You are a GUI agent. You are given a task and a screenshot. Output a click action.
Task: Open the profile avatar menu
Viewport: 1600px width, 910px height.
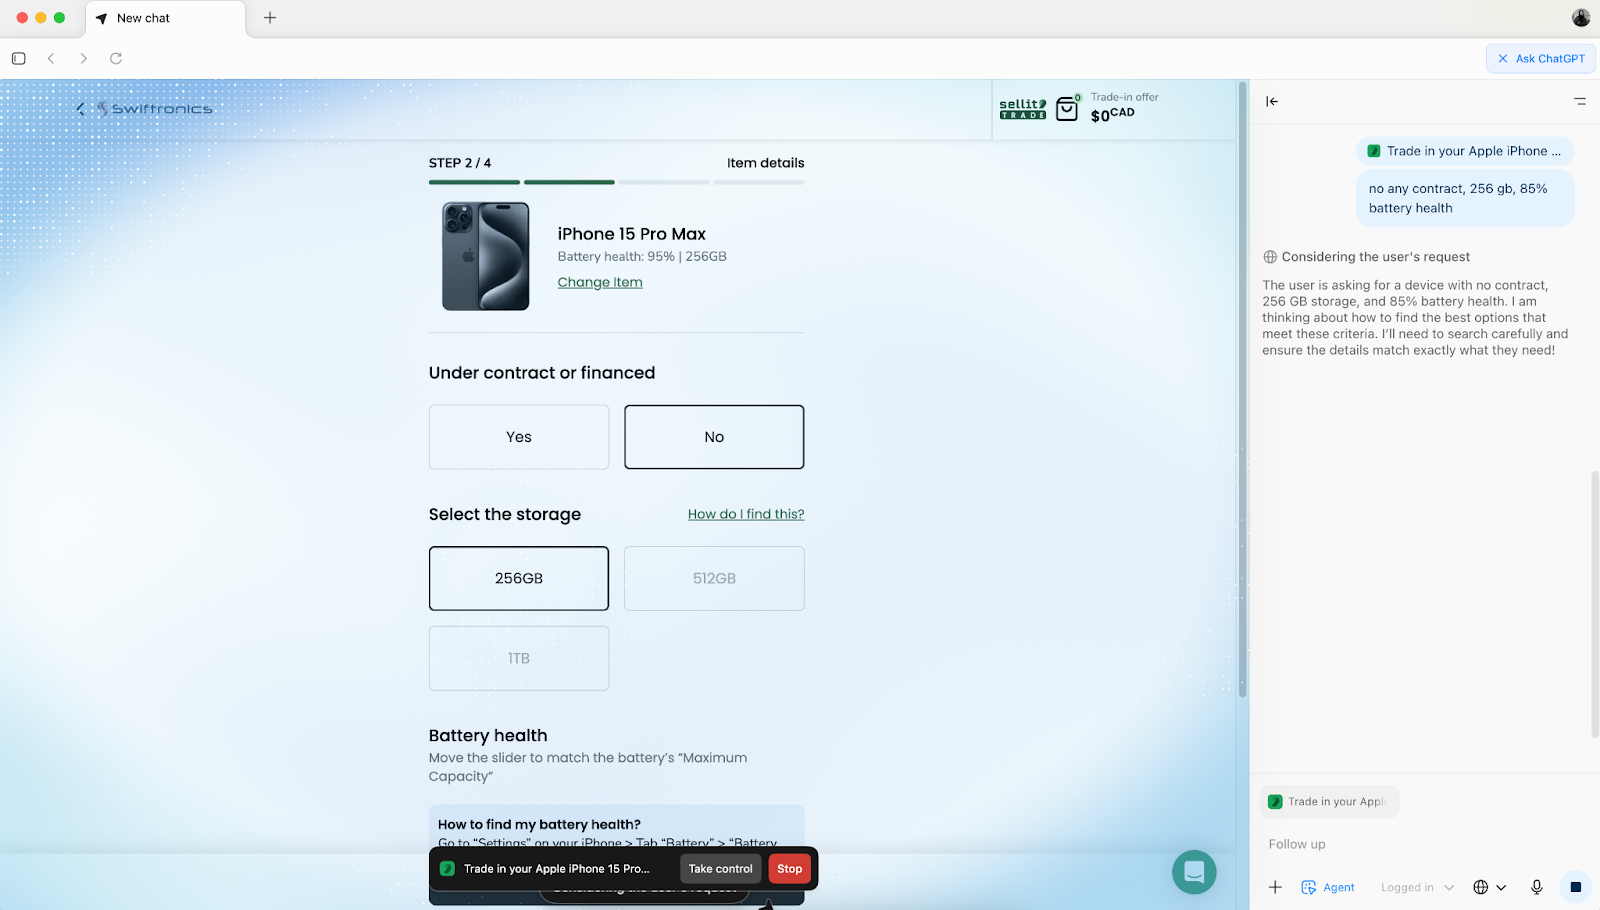[x=1581, y=18]
